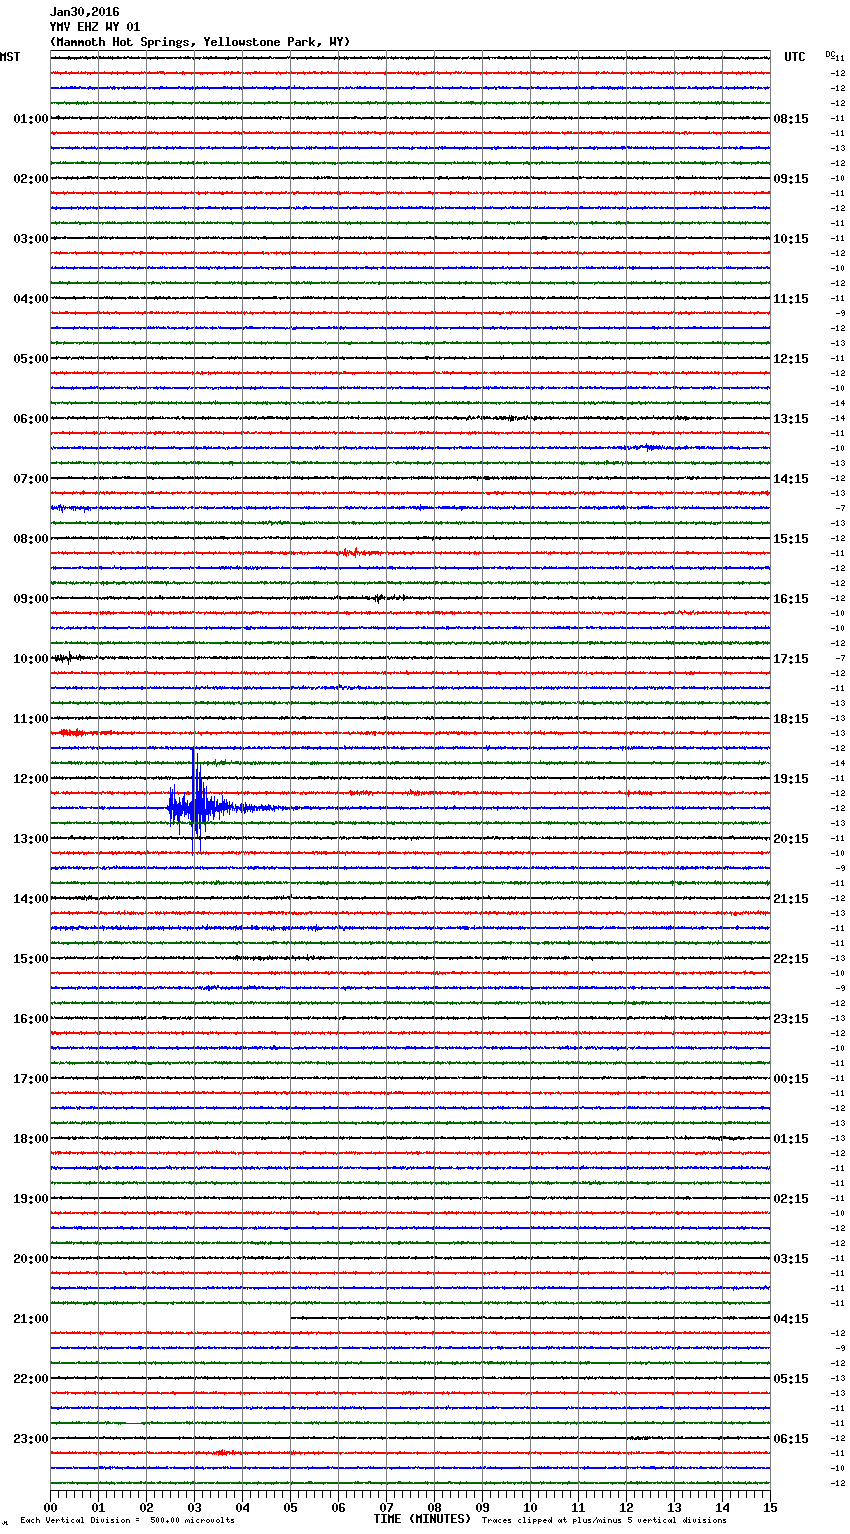
Task: Select the station code YMV EHZ WY 01
Action: 95,27
